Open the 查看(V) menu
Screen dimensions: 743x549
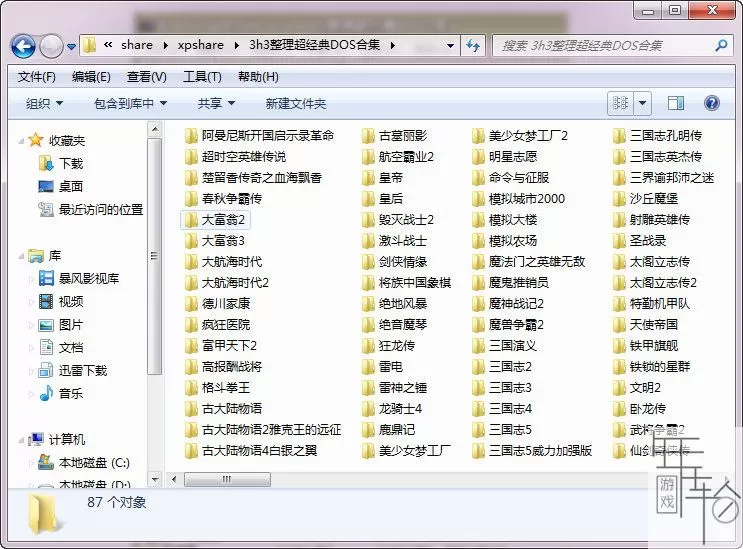[x=146, y=77]
